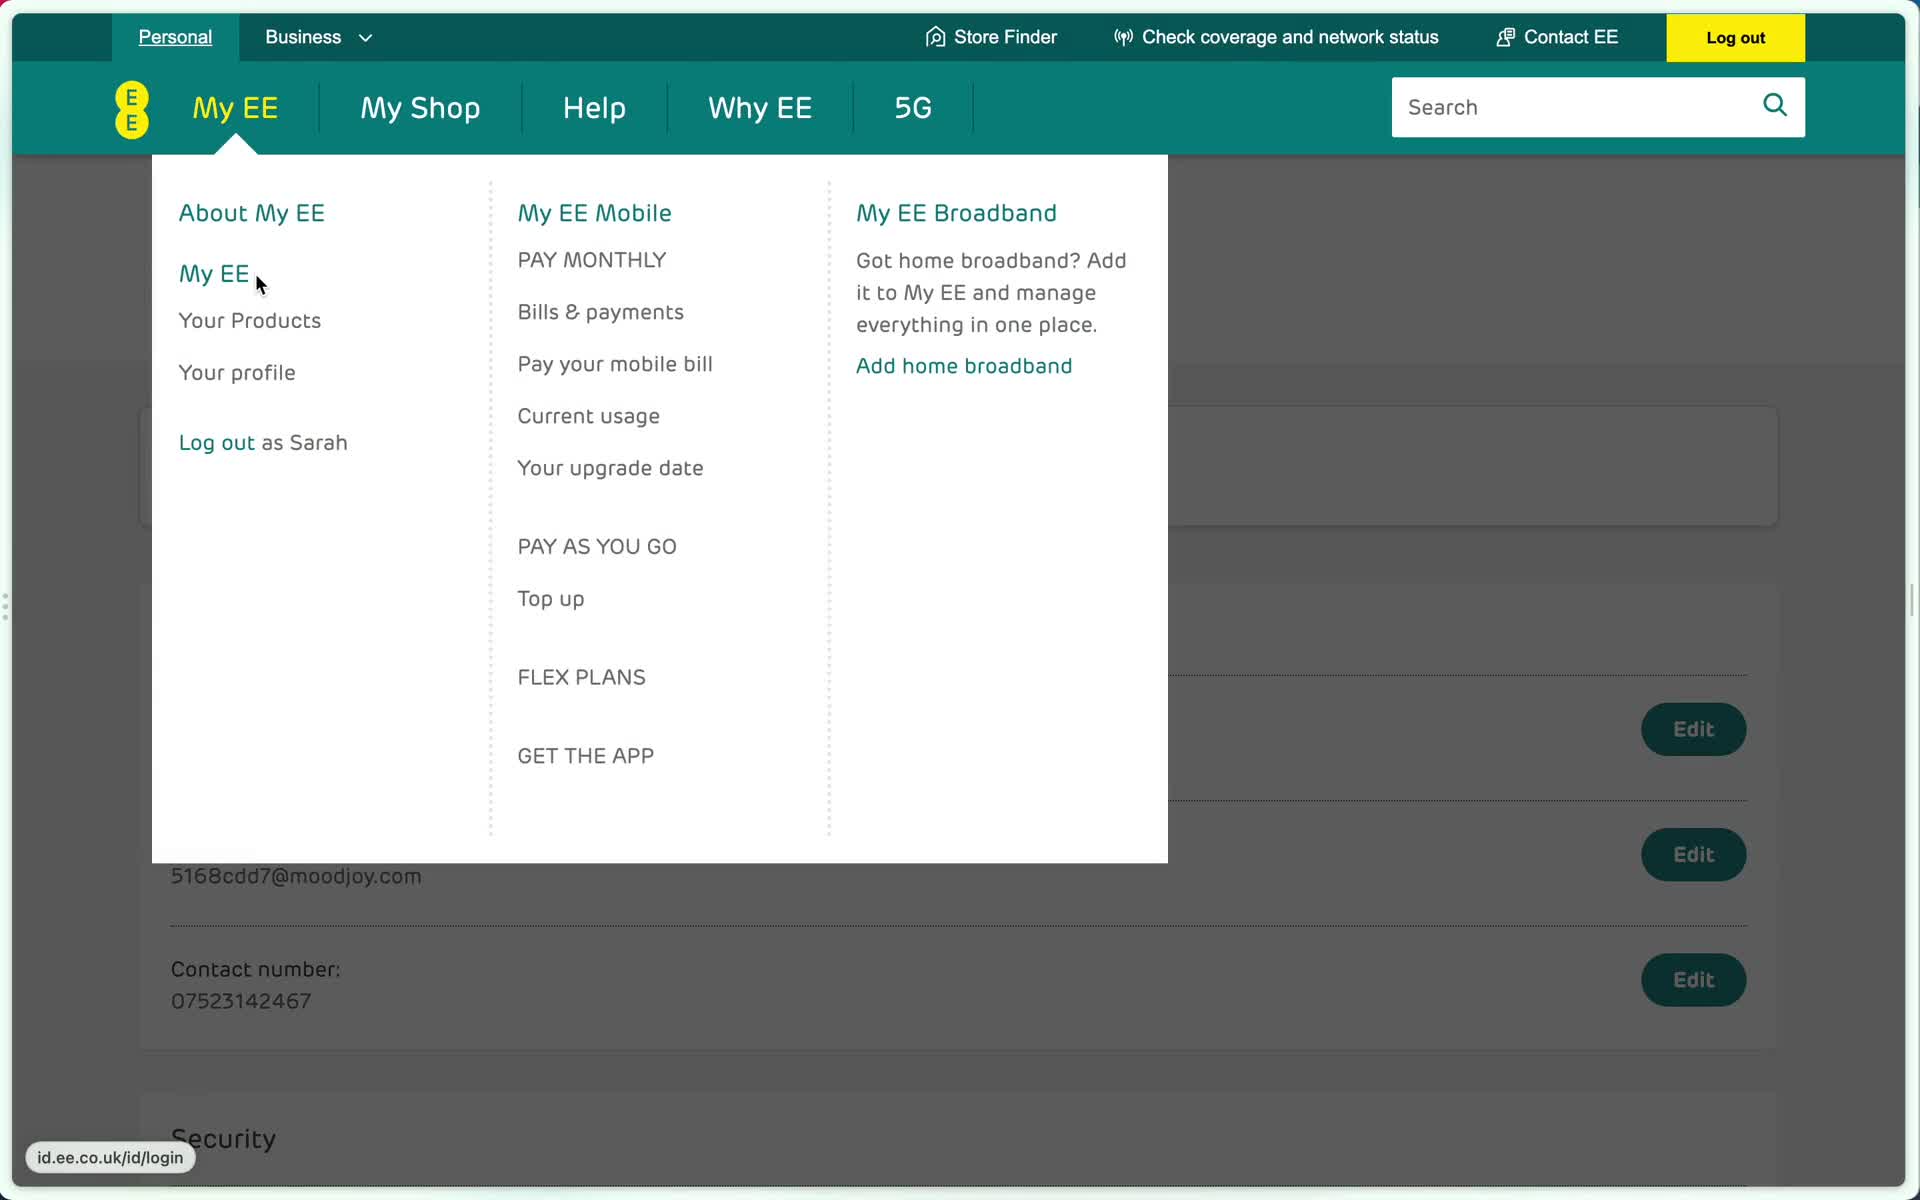Click the topmost Edit button

[x=1693, y=730]
